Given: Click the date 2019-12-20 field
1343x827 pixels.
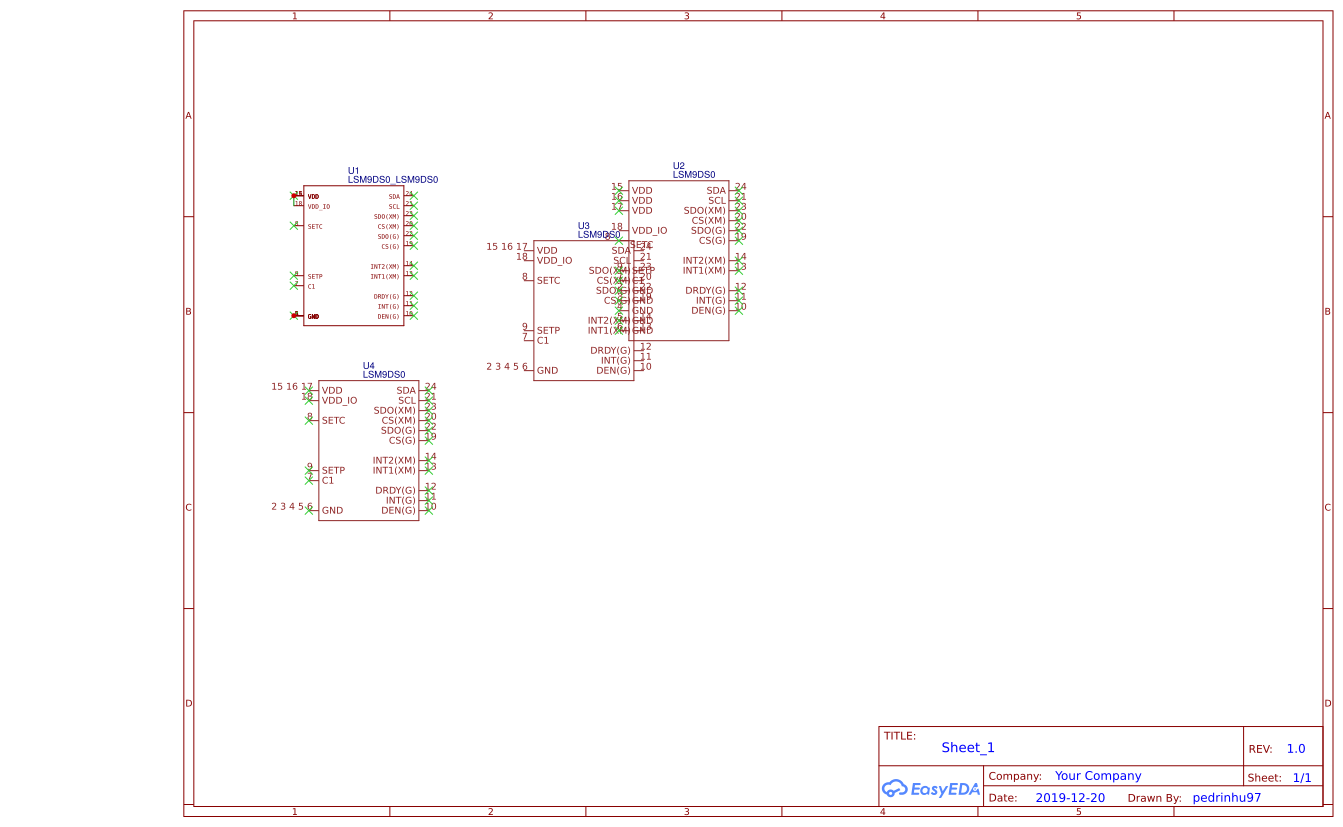Looking at the screenshot, I should click(1069, 798).
